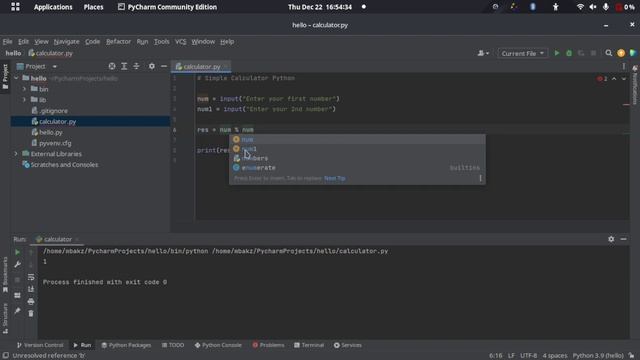Change UTF-8 file encoding in status bar
This screenshot has height=360, width=640.
[x=529, y=356]
